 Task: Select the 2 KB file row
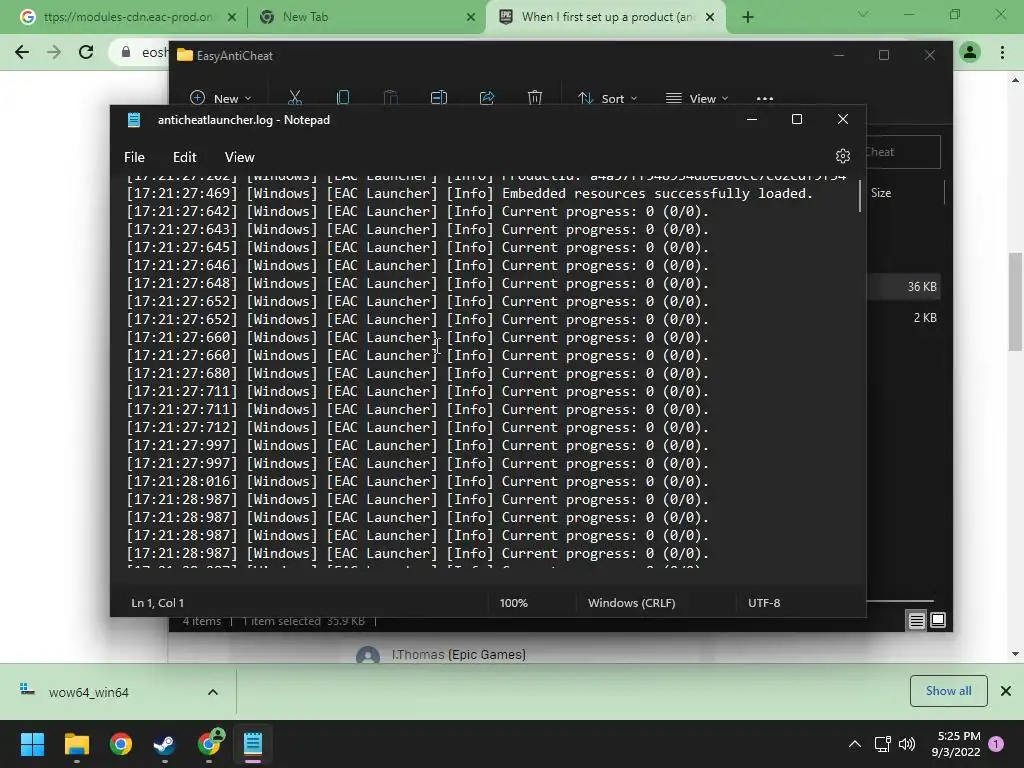click(x=904, y=317)
